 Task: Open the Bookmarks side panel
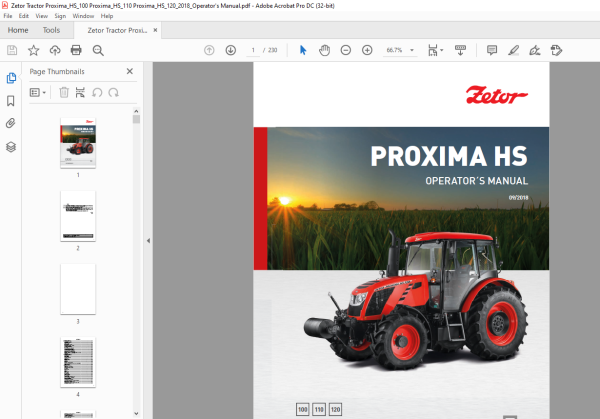(x=11, y=101)
